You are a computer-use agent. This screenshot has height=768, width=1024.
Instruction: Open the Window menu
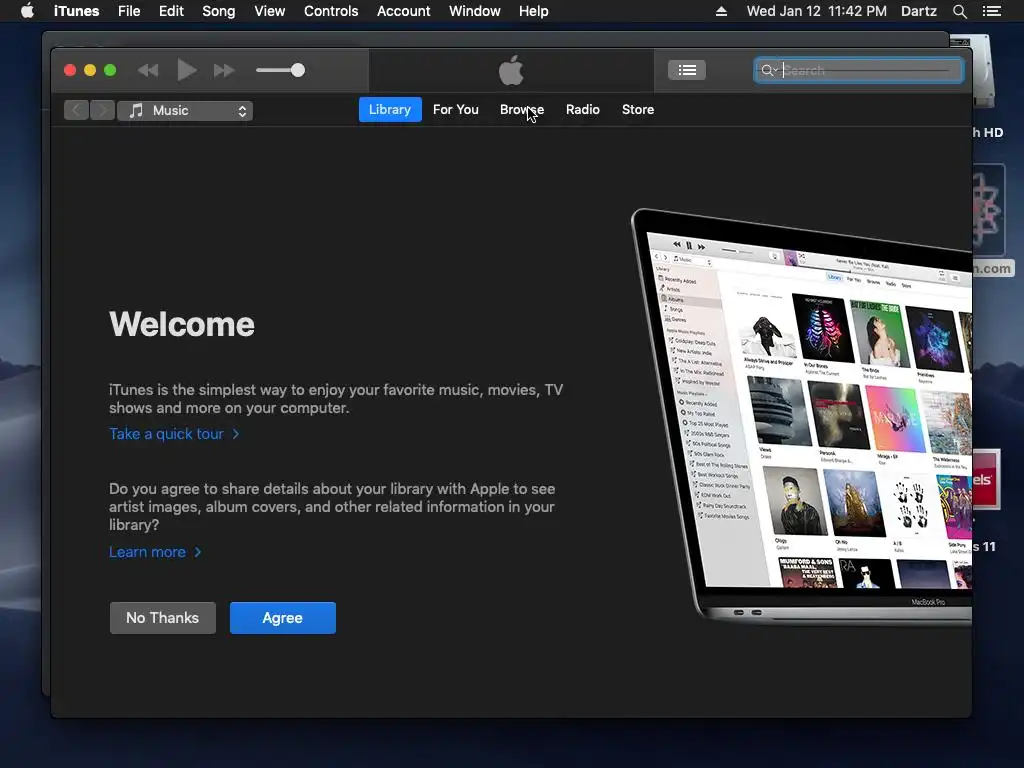point(475,11)
